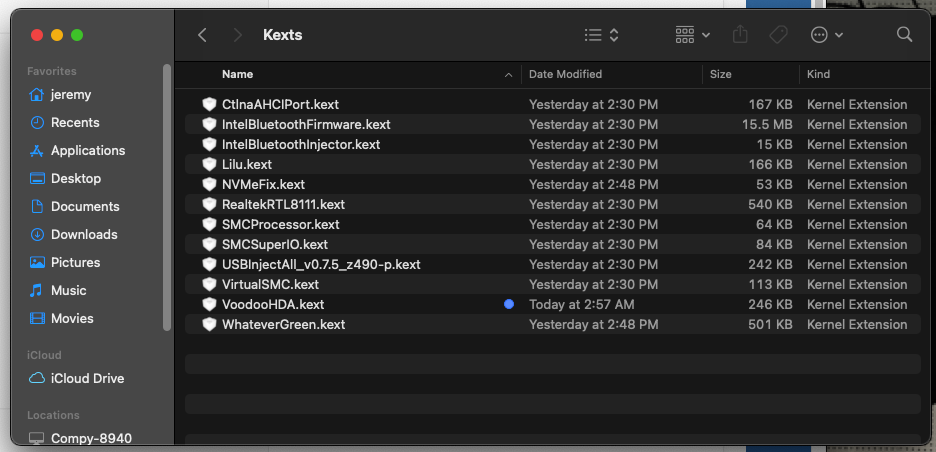The height and width of the screenshot is (452, 936).
Task: Click the 15.5 MB size value
Action: tap(767, 124)
